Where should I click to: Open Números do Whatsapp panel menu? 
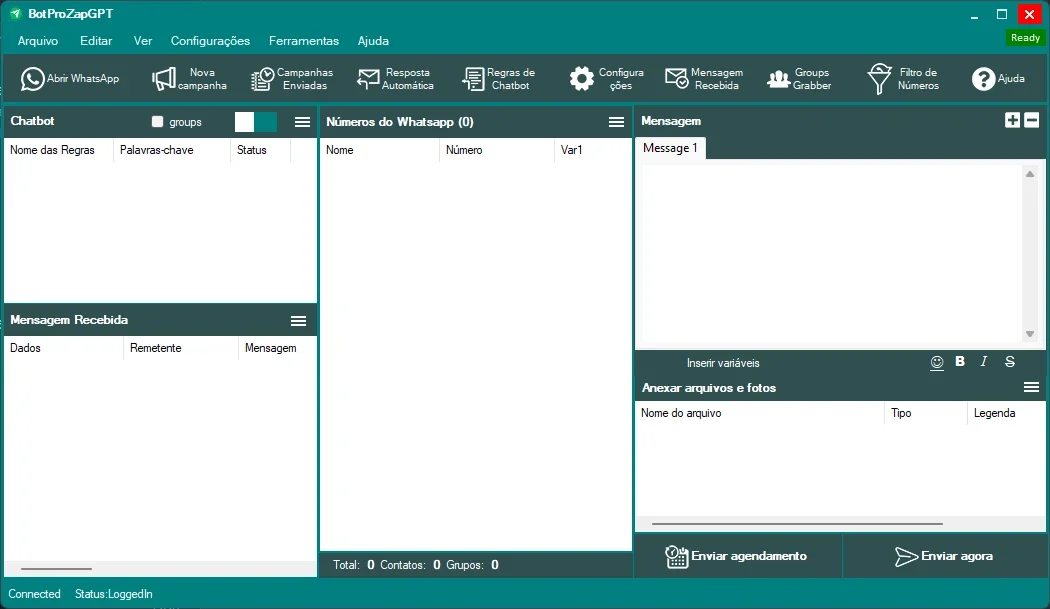[x=617, y=122]
